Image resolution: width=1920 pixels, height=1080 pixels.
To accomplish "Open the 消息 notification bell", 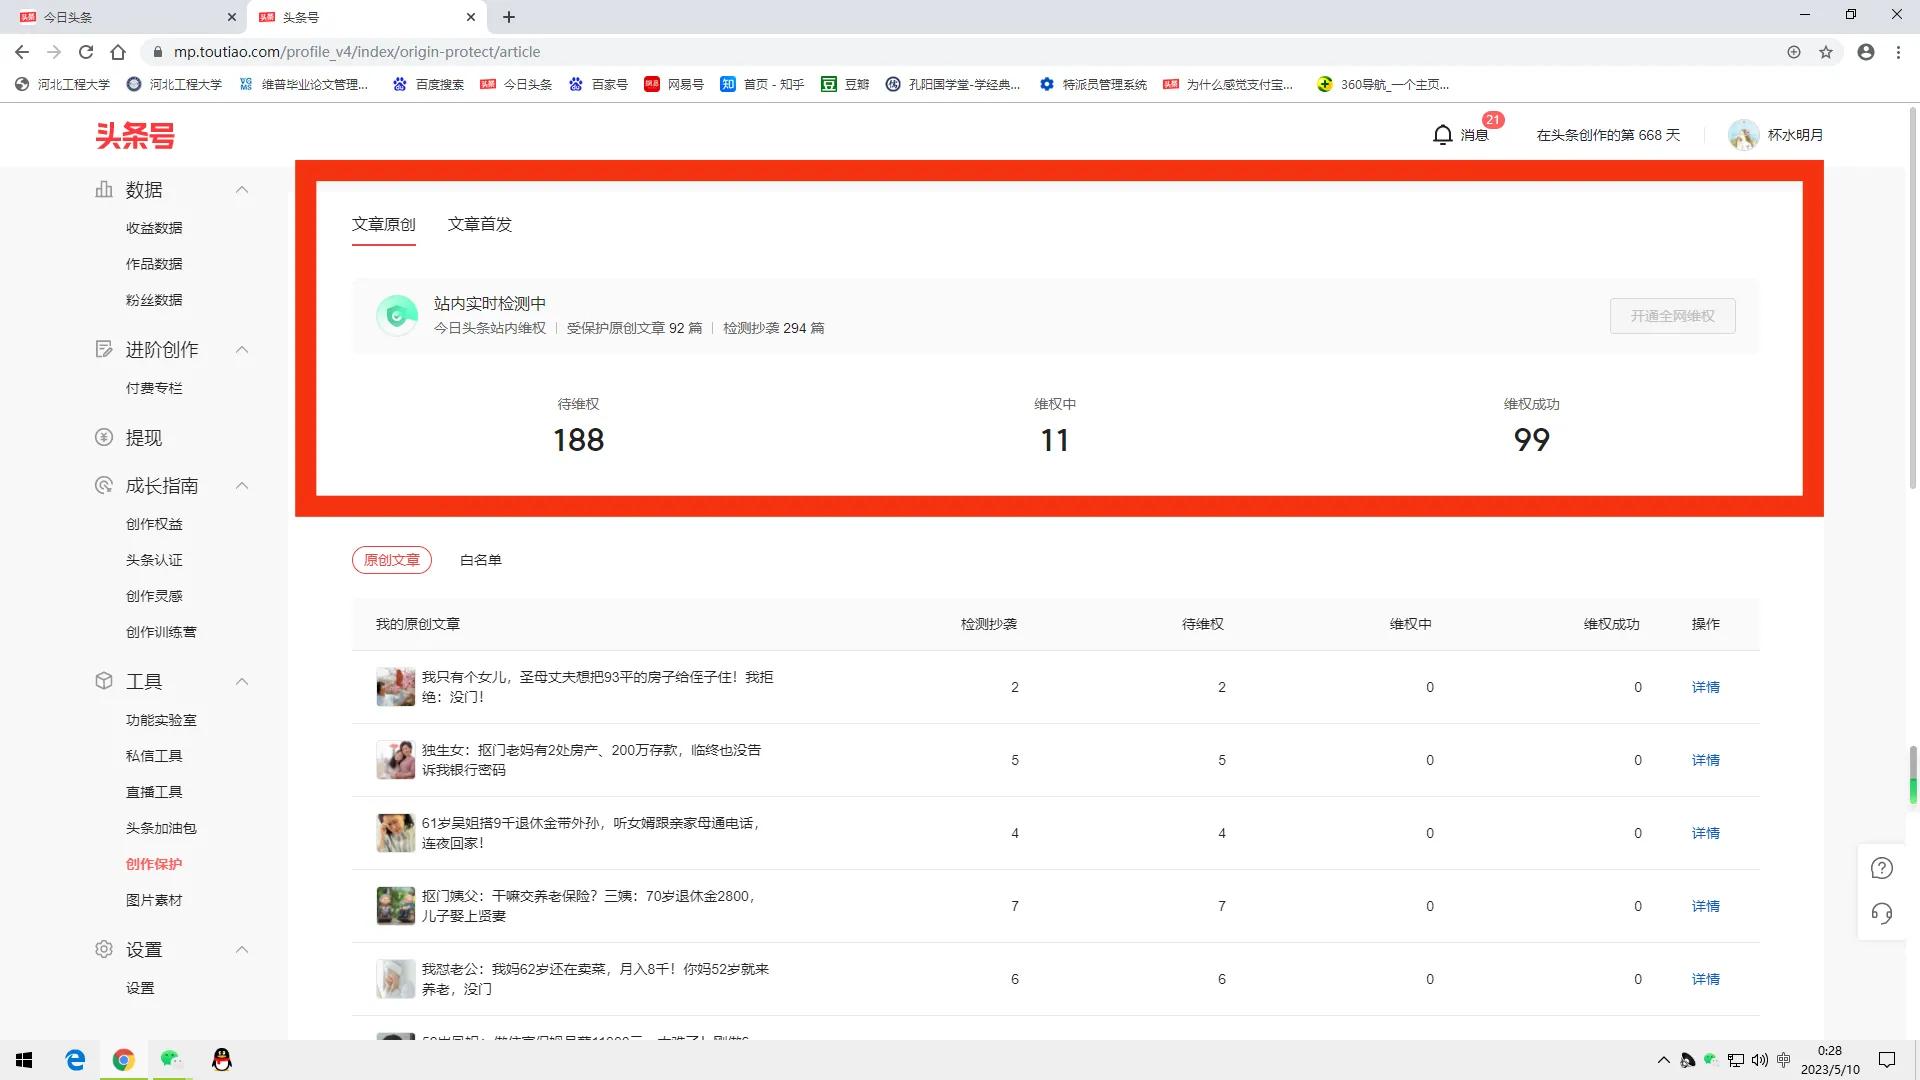I will (x=1443, y=133).
